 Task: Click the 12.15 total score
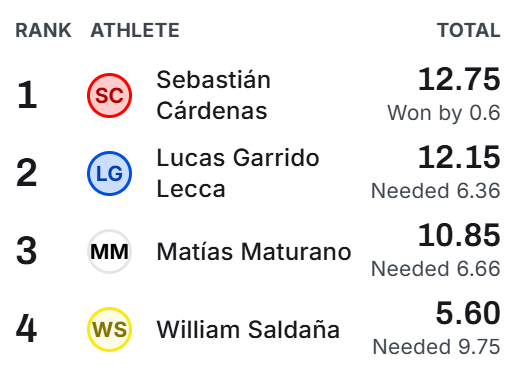click(x=459, y=157)
